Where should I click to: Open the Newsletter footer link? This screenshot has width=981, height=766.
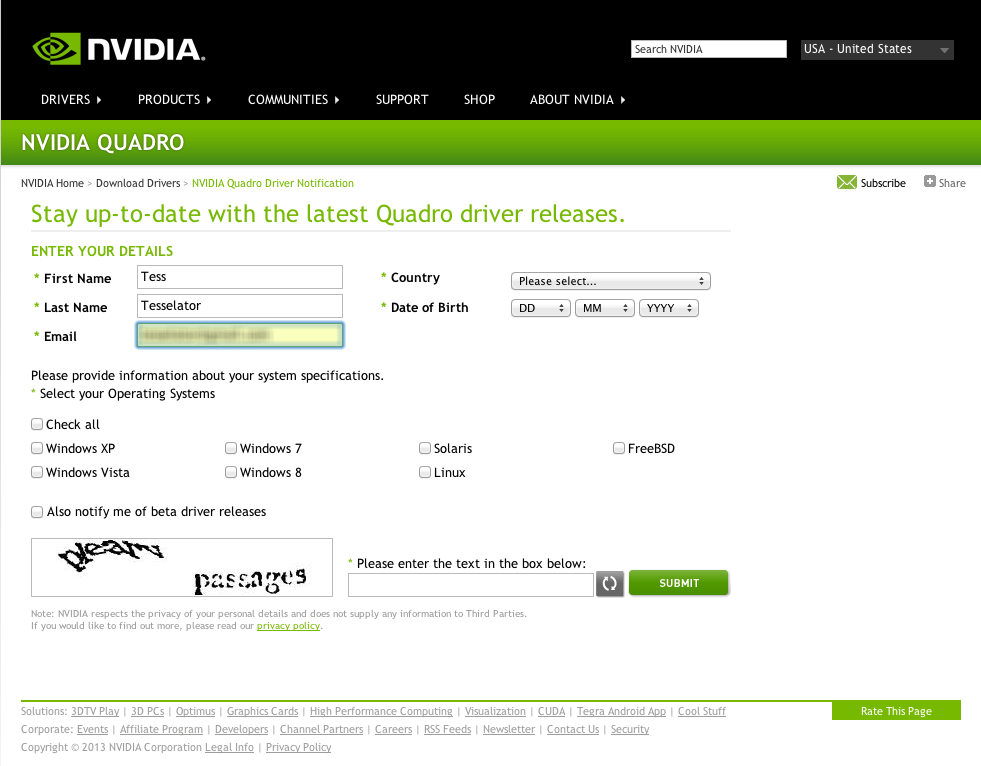pos(509,729)
